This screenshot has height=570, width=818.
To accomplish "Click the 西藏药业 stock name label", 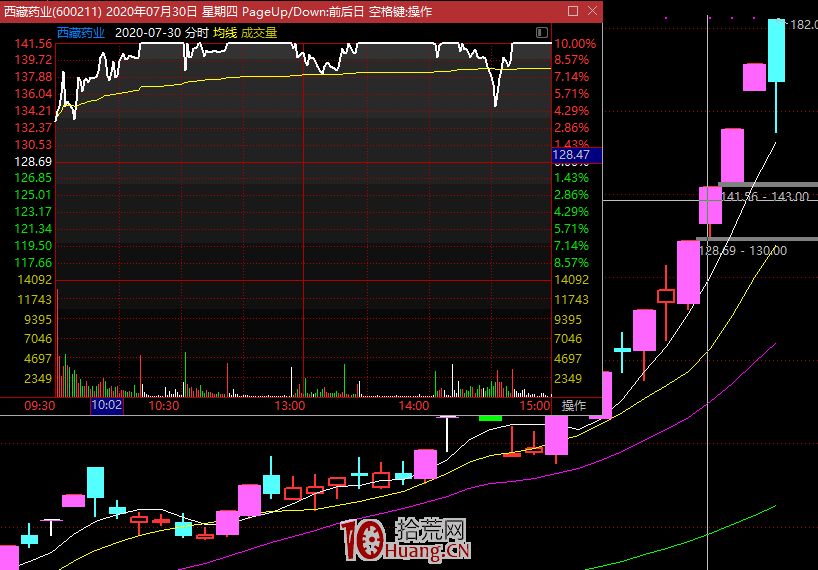I will pos(81,33).
